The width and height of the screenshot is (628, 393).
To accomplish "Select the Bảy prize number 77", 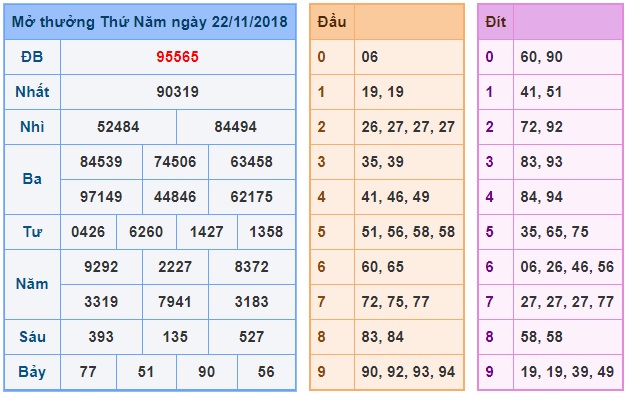I will (x=88, y=372).
